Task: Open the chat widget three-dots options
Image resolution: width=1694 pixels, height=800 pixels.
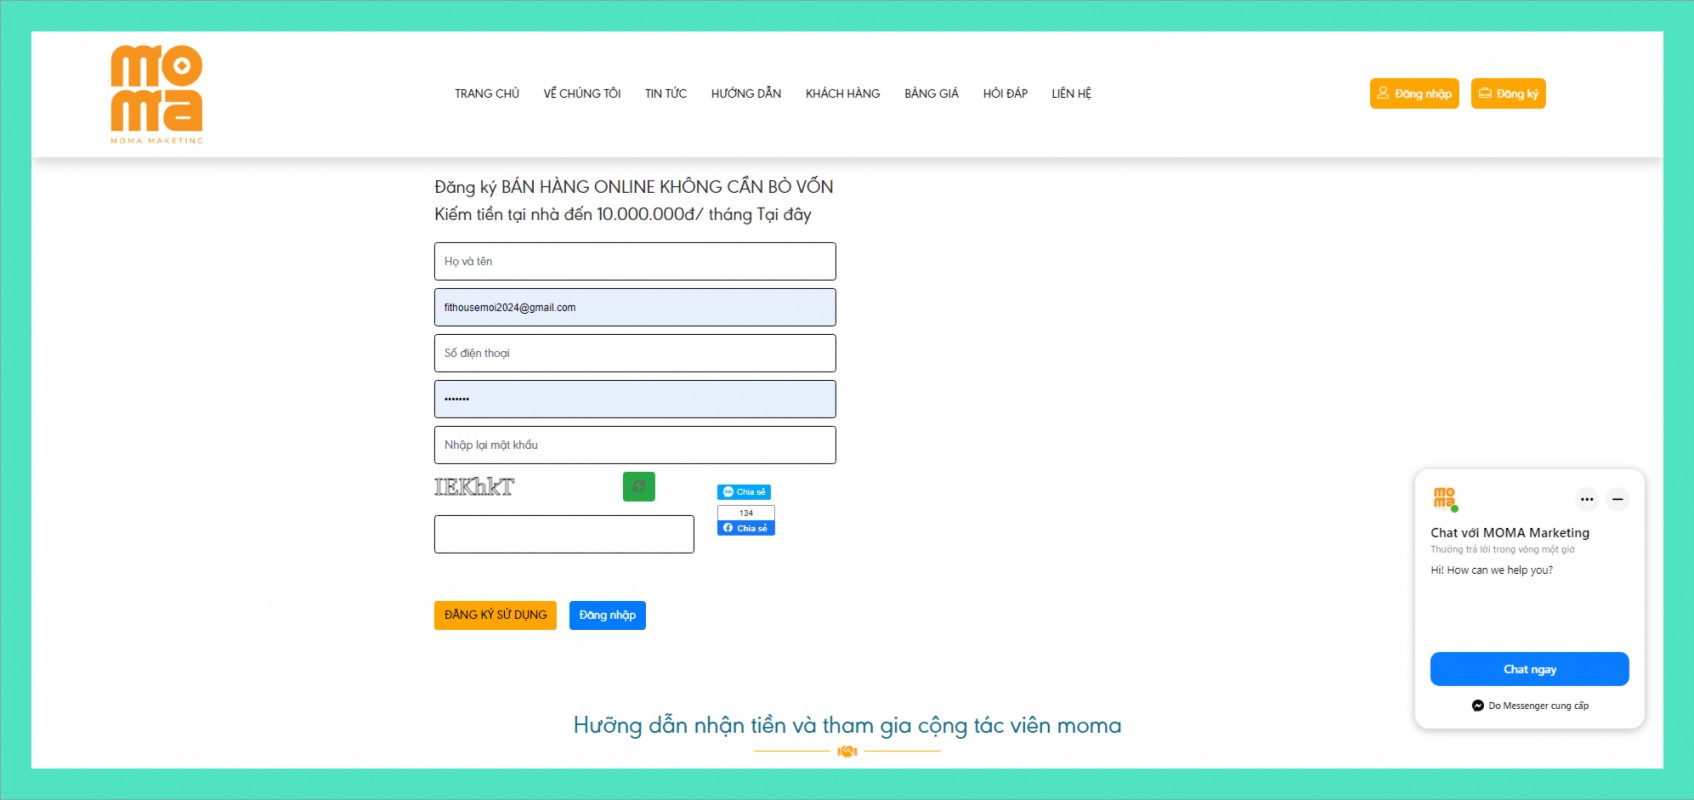Action: pos(1586,499)
